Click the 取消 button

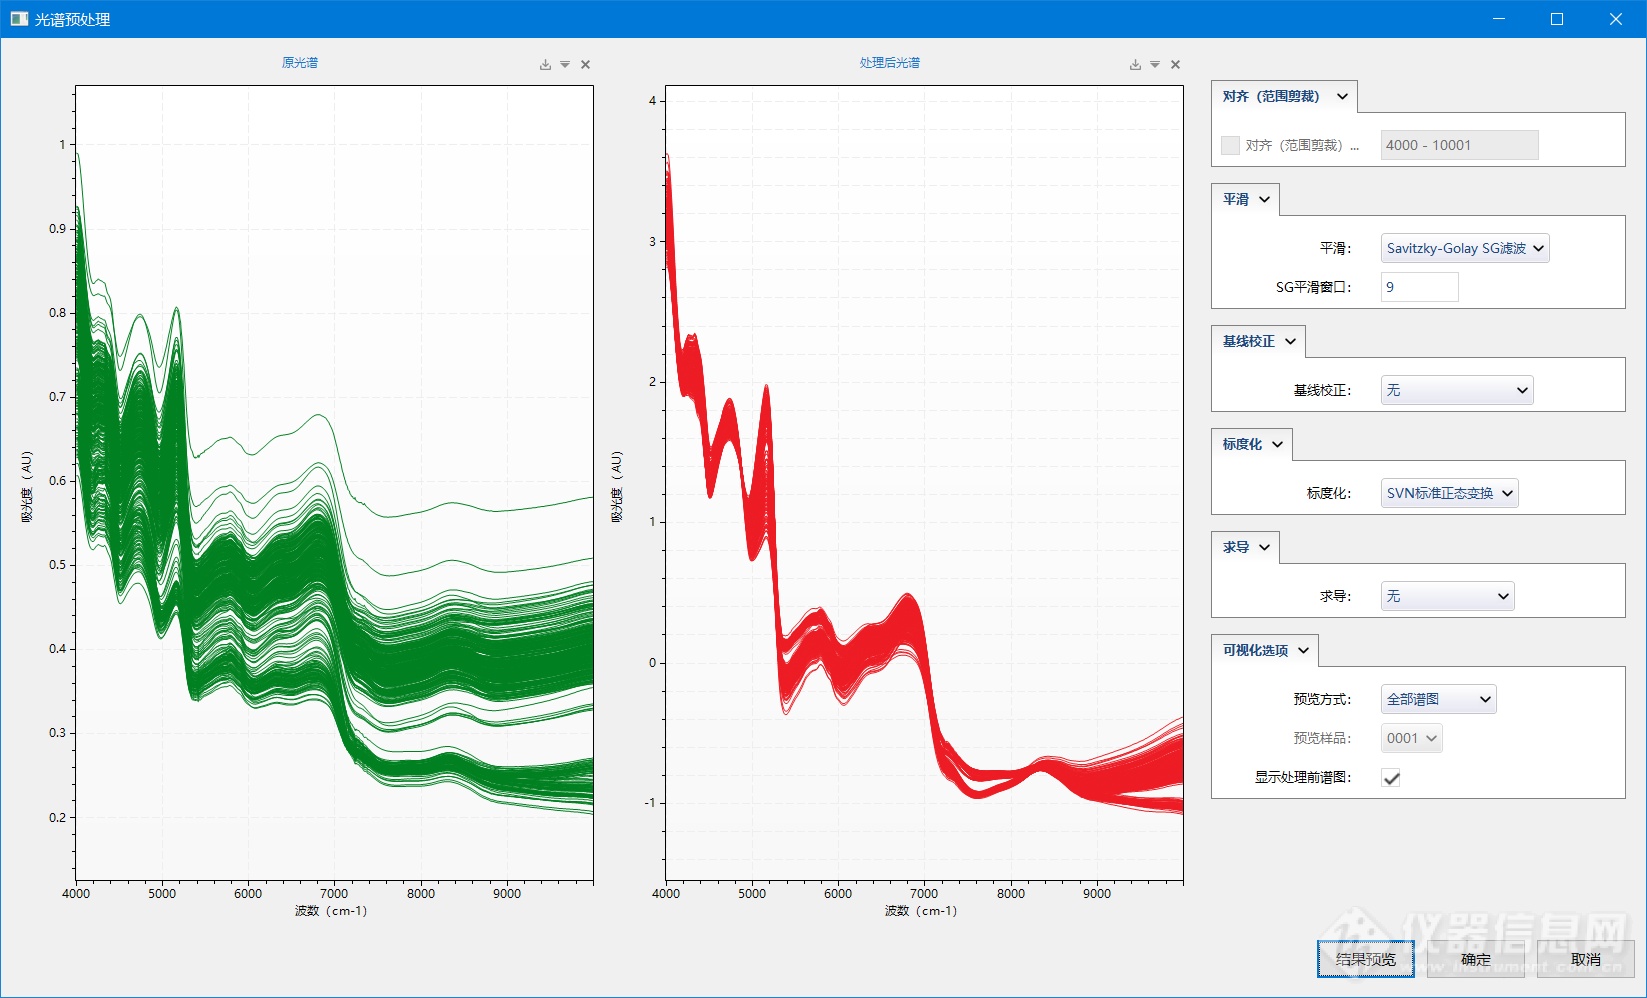coord(1586,959)
